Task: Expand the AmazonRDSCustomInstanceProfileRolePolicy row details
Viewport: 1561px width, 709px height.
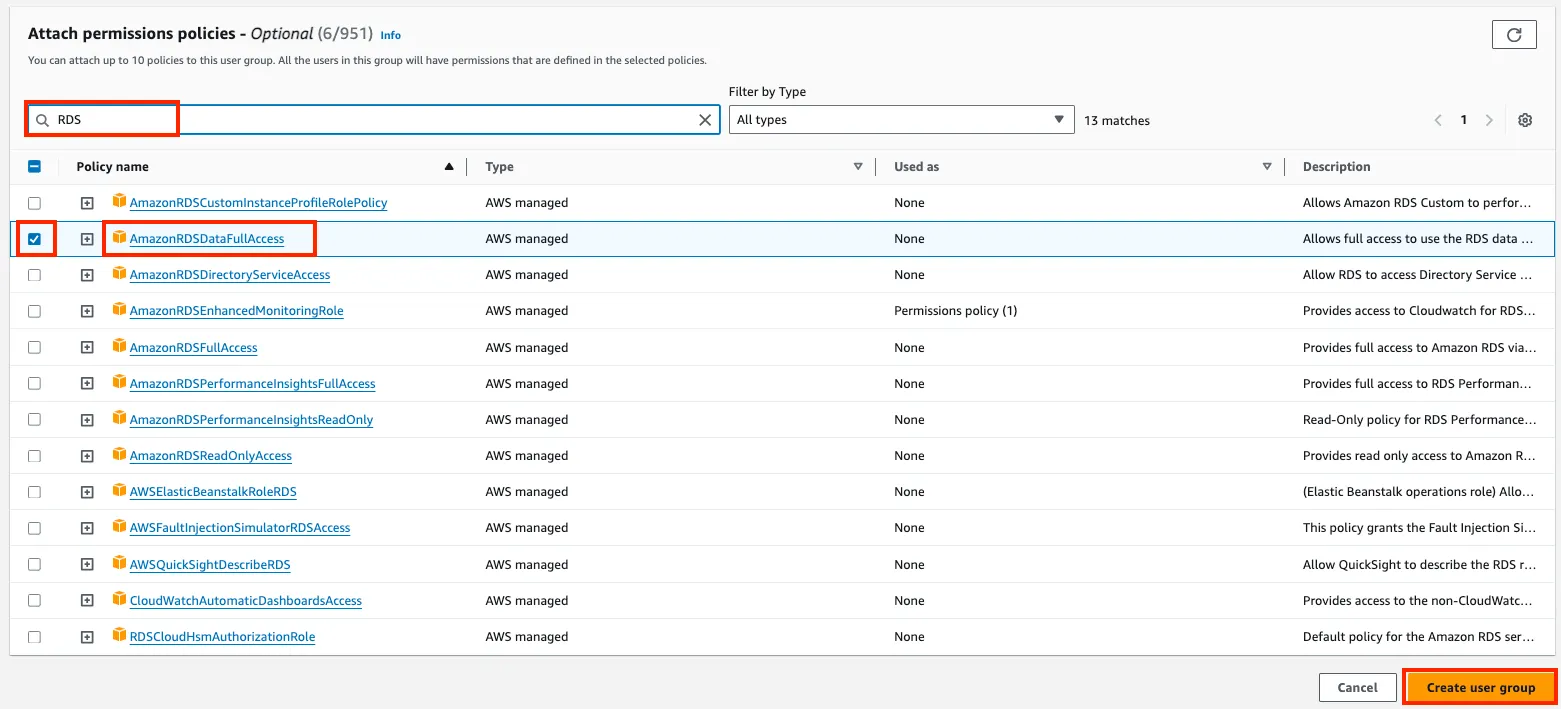Action: point(87,203)
